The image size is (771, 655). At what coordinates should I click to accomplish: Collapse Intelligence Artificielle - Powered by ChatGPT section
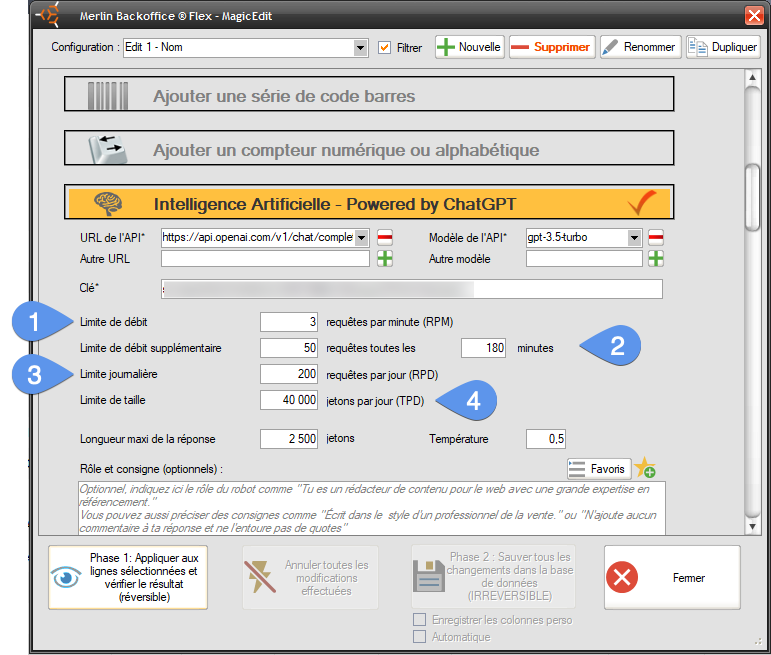(369, 202)
